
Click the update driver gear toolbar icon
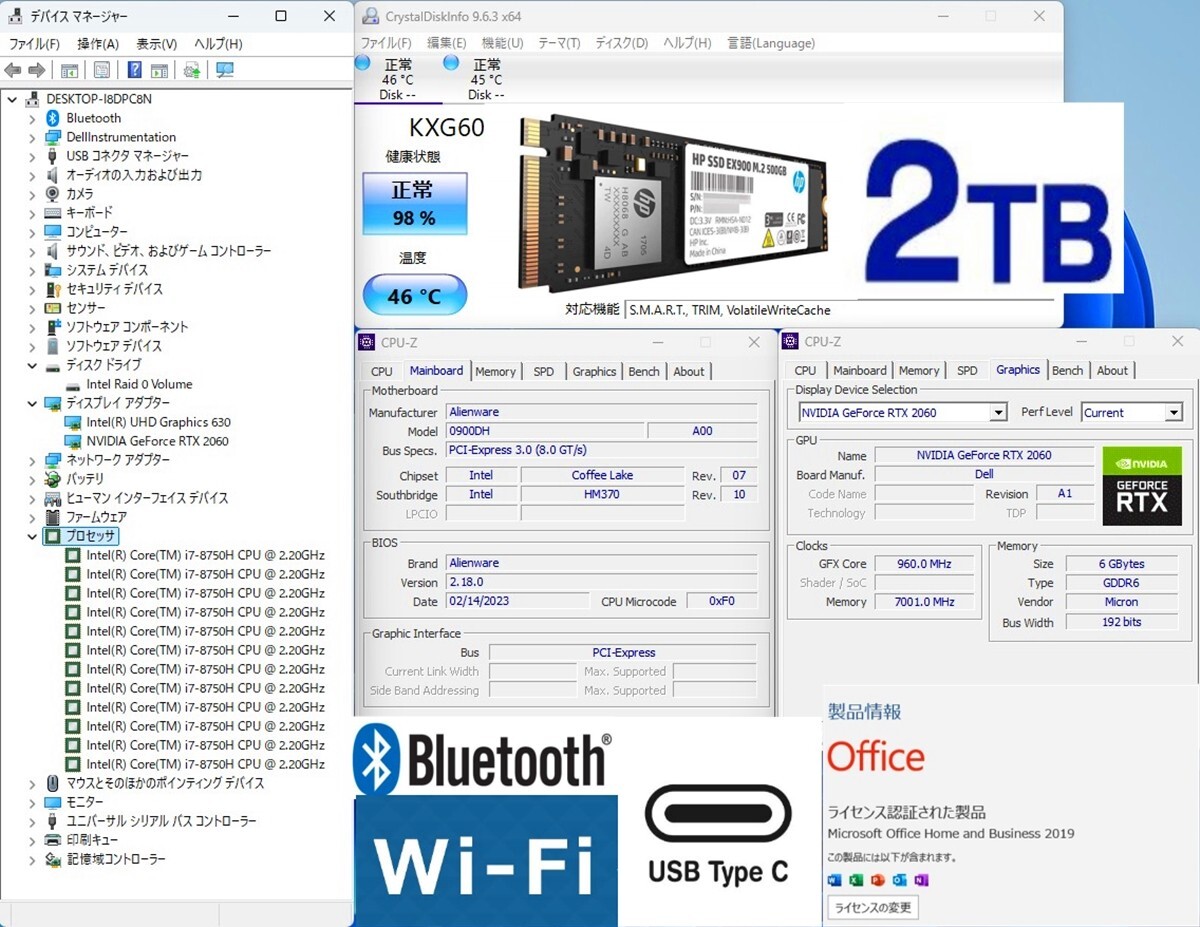click(x=191, y=70)
